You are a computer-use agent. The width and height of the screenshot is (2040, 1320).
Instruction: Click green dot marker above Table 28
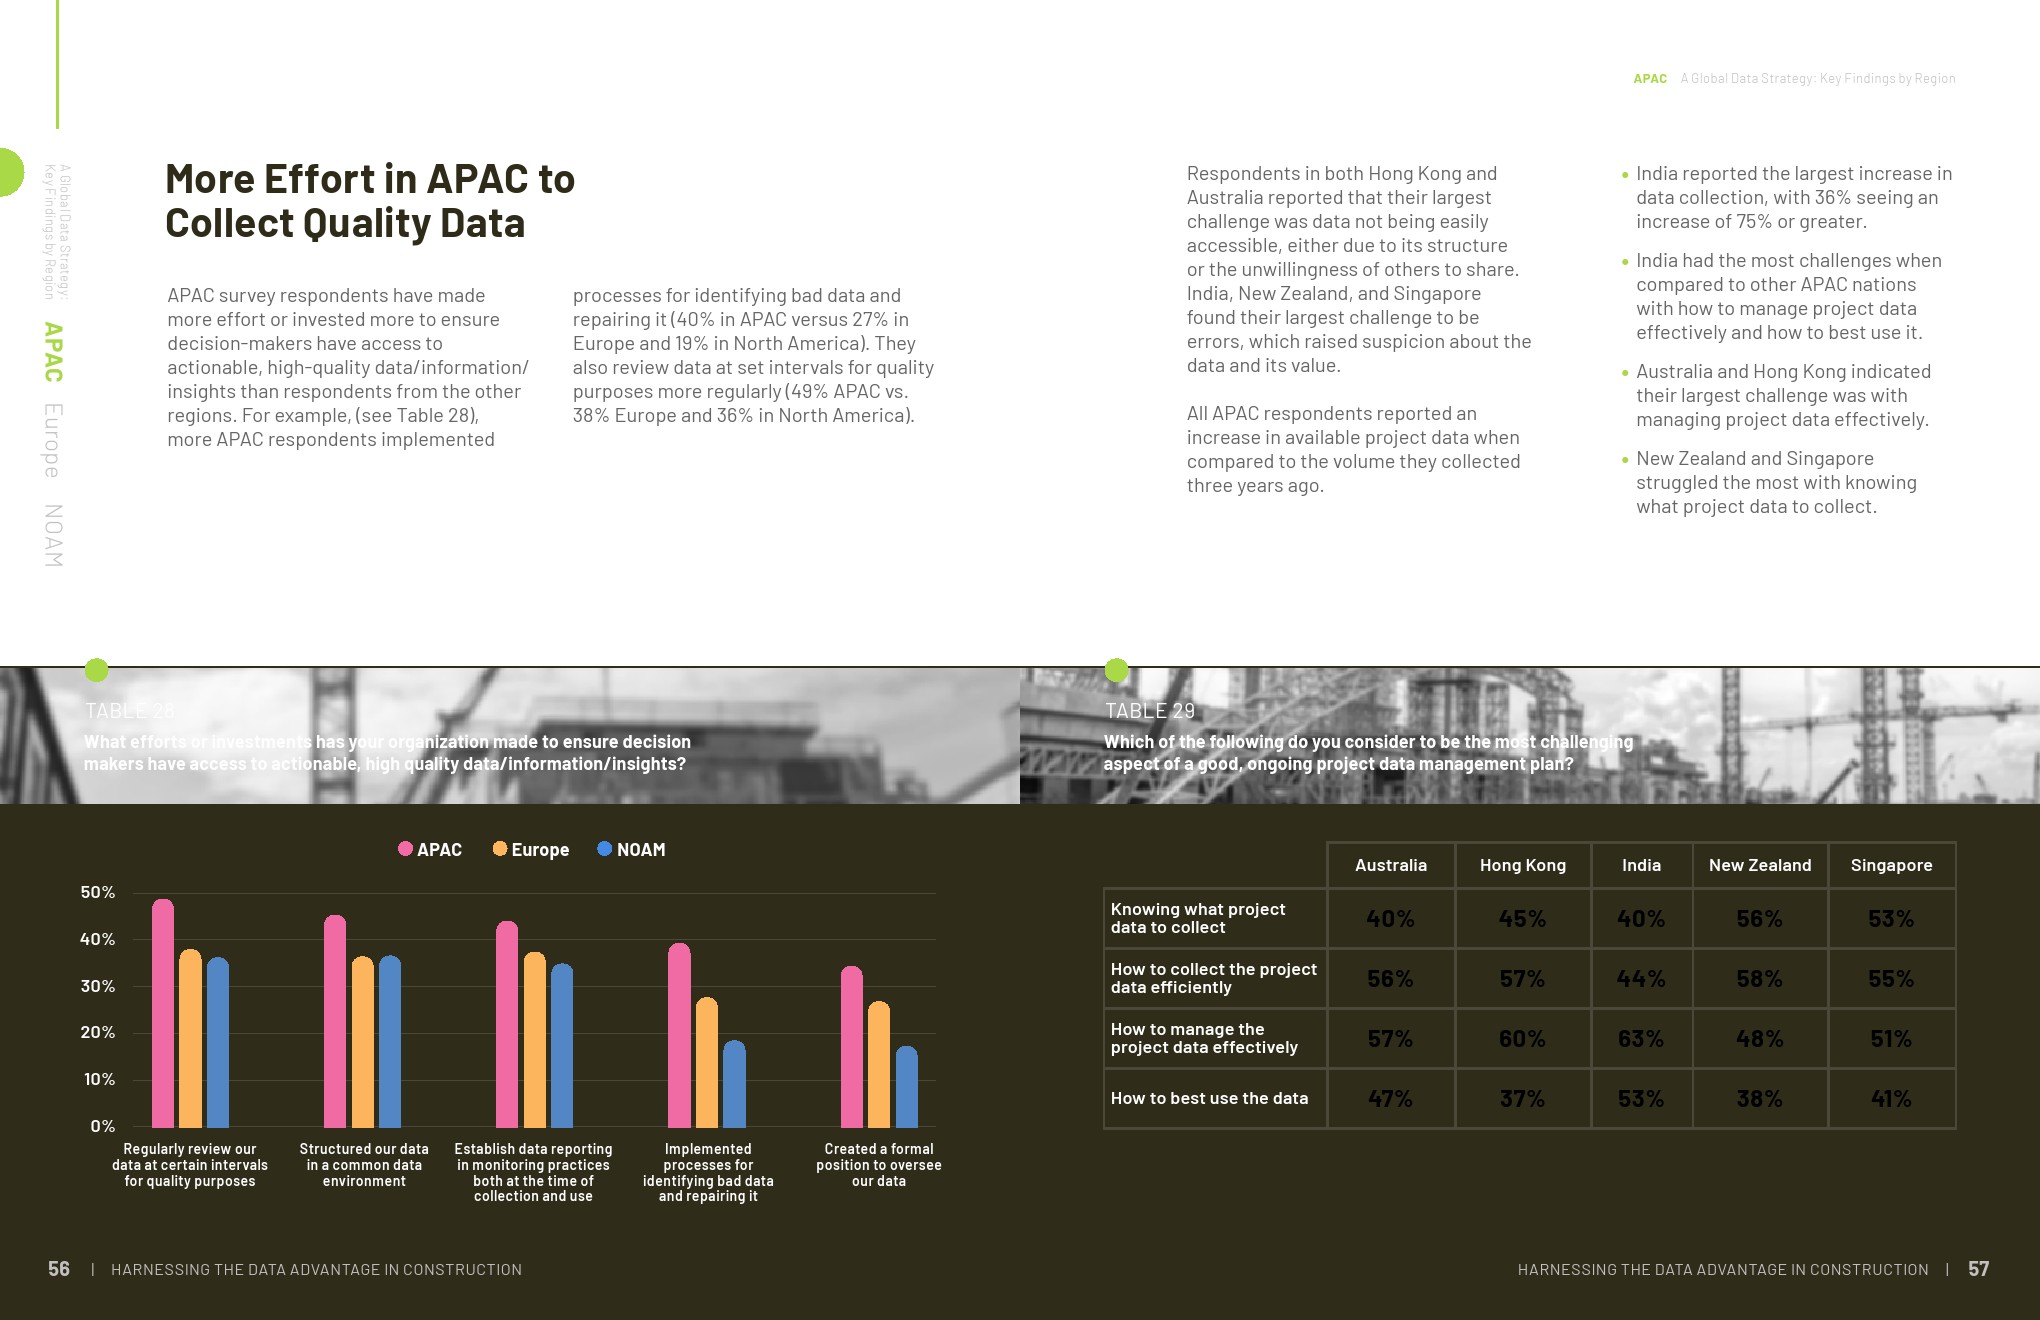[x=96, y=669]
